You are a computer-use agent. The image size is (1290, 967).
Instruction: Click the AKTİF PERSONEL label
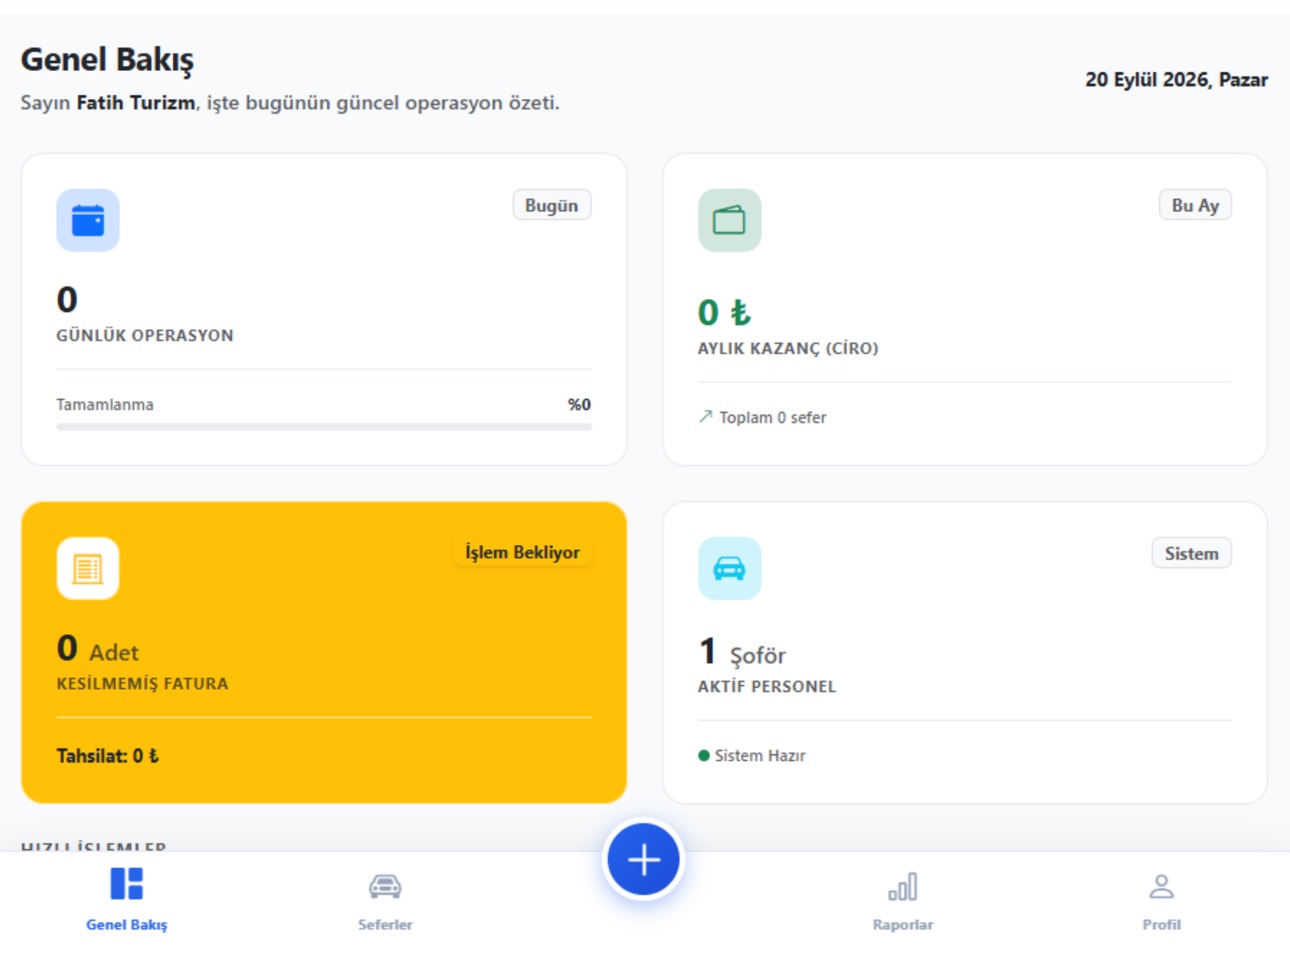click(x=767, y=686)
